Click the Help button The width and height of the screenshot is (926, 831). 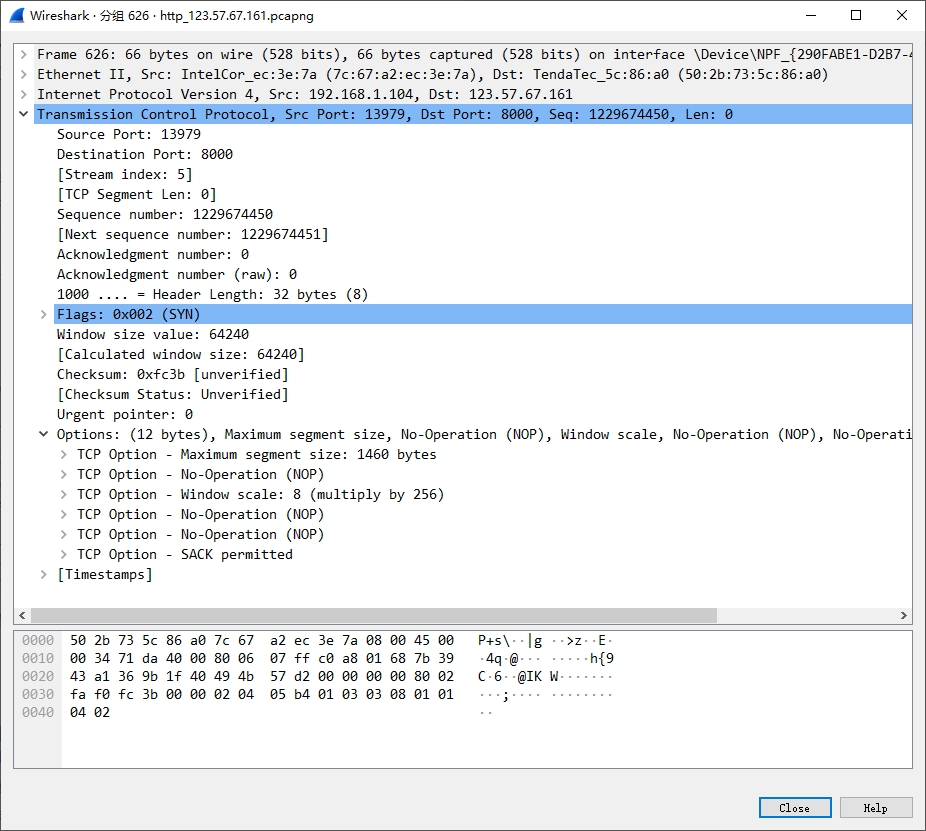[875, 808]
